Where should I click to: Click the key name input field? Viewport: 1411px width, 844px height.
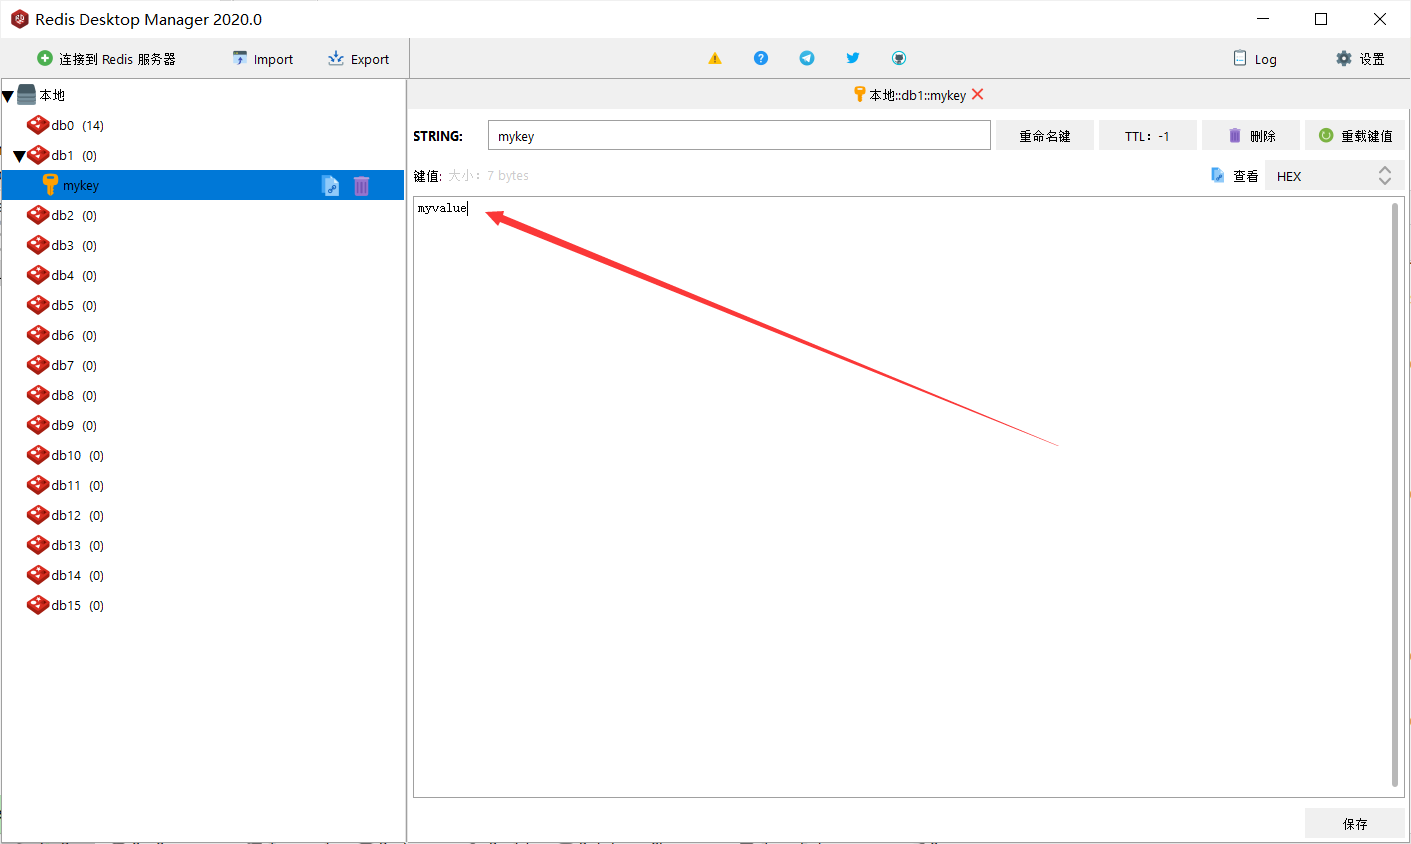[739, 135]
